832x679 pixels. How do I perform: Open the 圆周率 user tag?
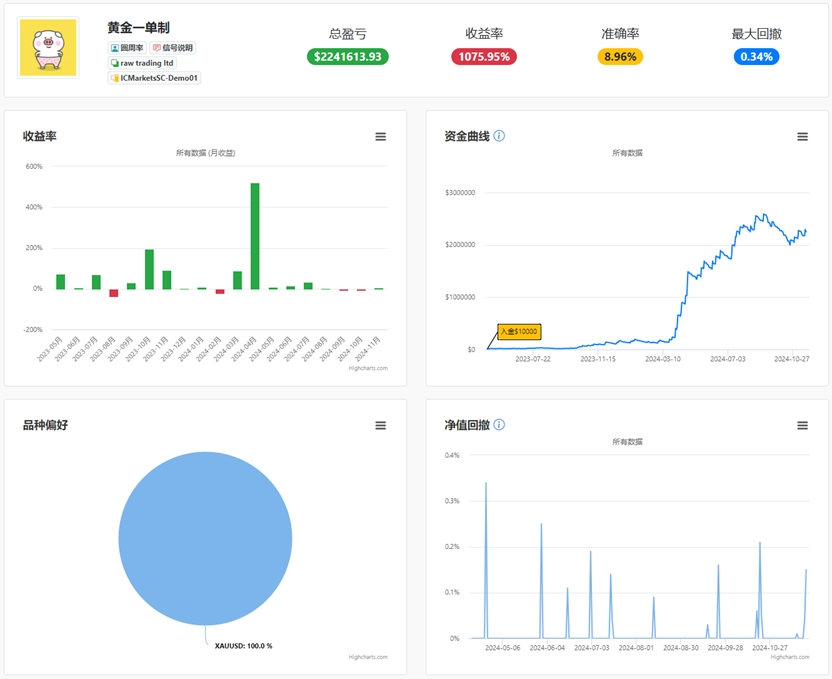click(x=127, y=48)
